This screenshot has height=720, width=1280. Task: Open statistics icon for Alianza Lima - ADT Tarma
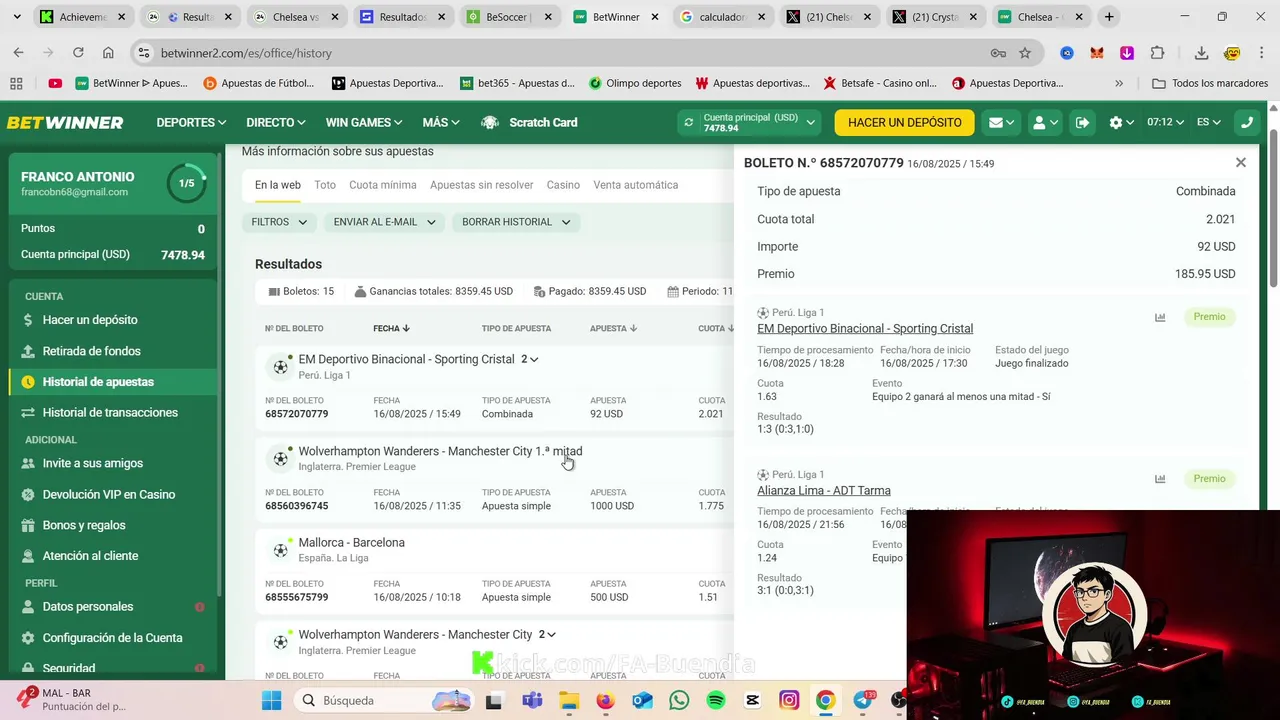[x=1160, y=479]
